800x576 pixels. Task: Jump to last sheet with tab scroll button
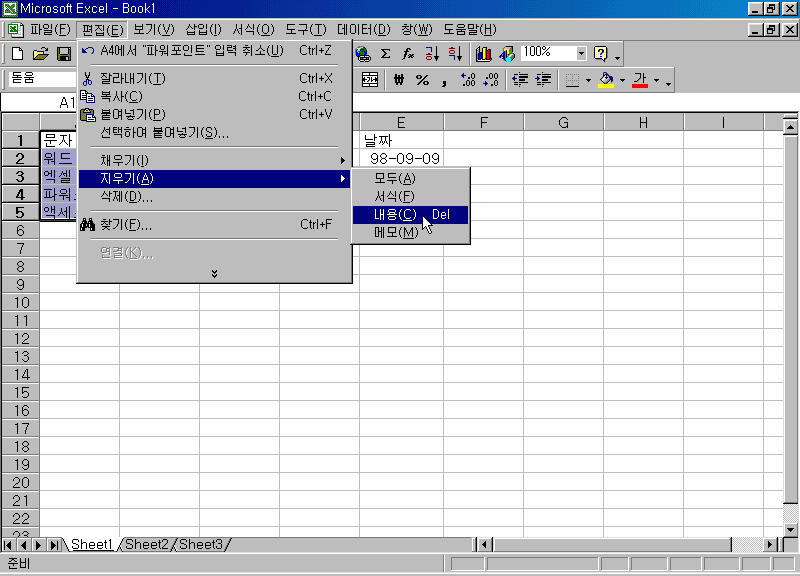54,545
